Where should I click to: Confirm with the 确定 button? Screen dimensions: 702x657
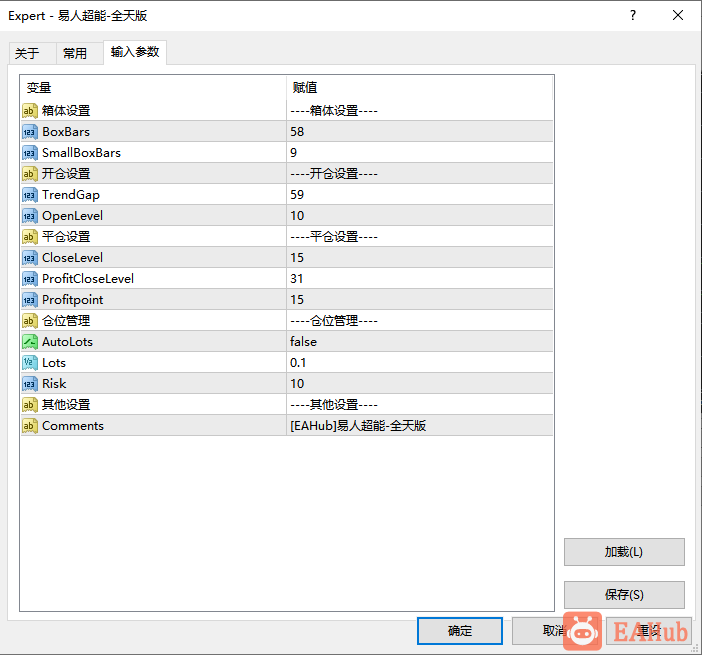click(460, 631)
